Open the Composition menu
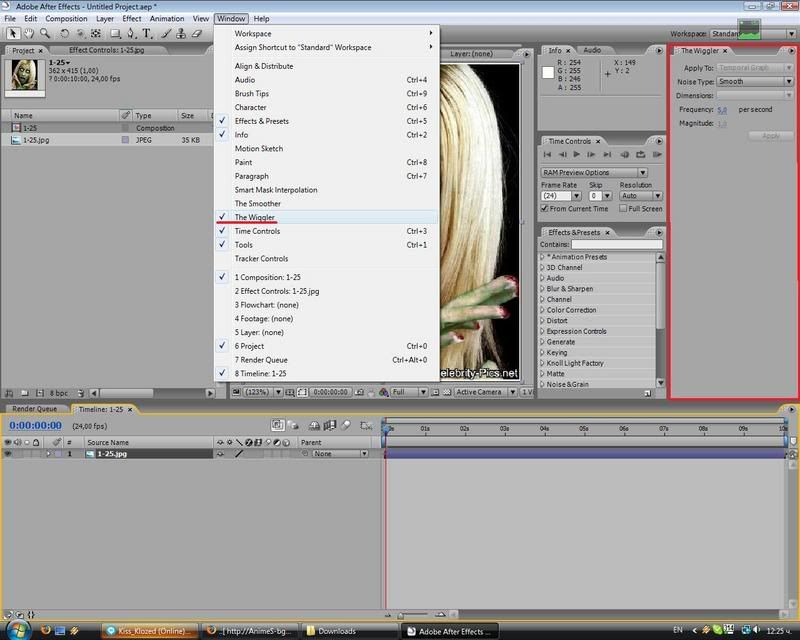800x640 pixels. click(x=66, y=19)
